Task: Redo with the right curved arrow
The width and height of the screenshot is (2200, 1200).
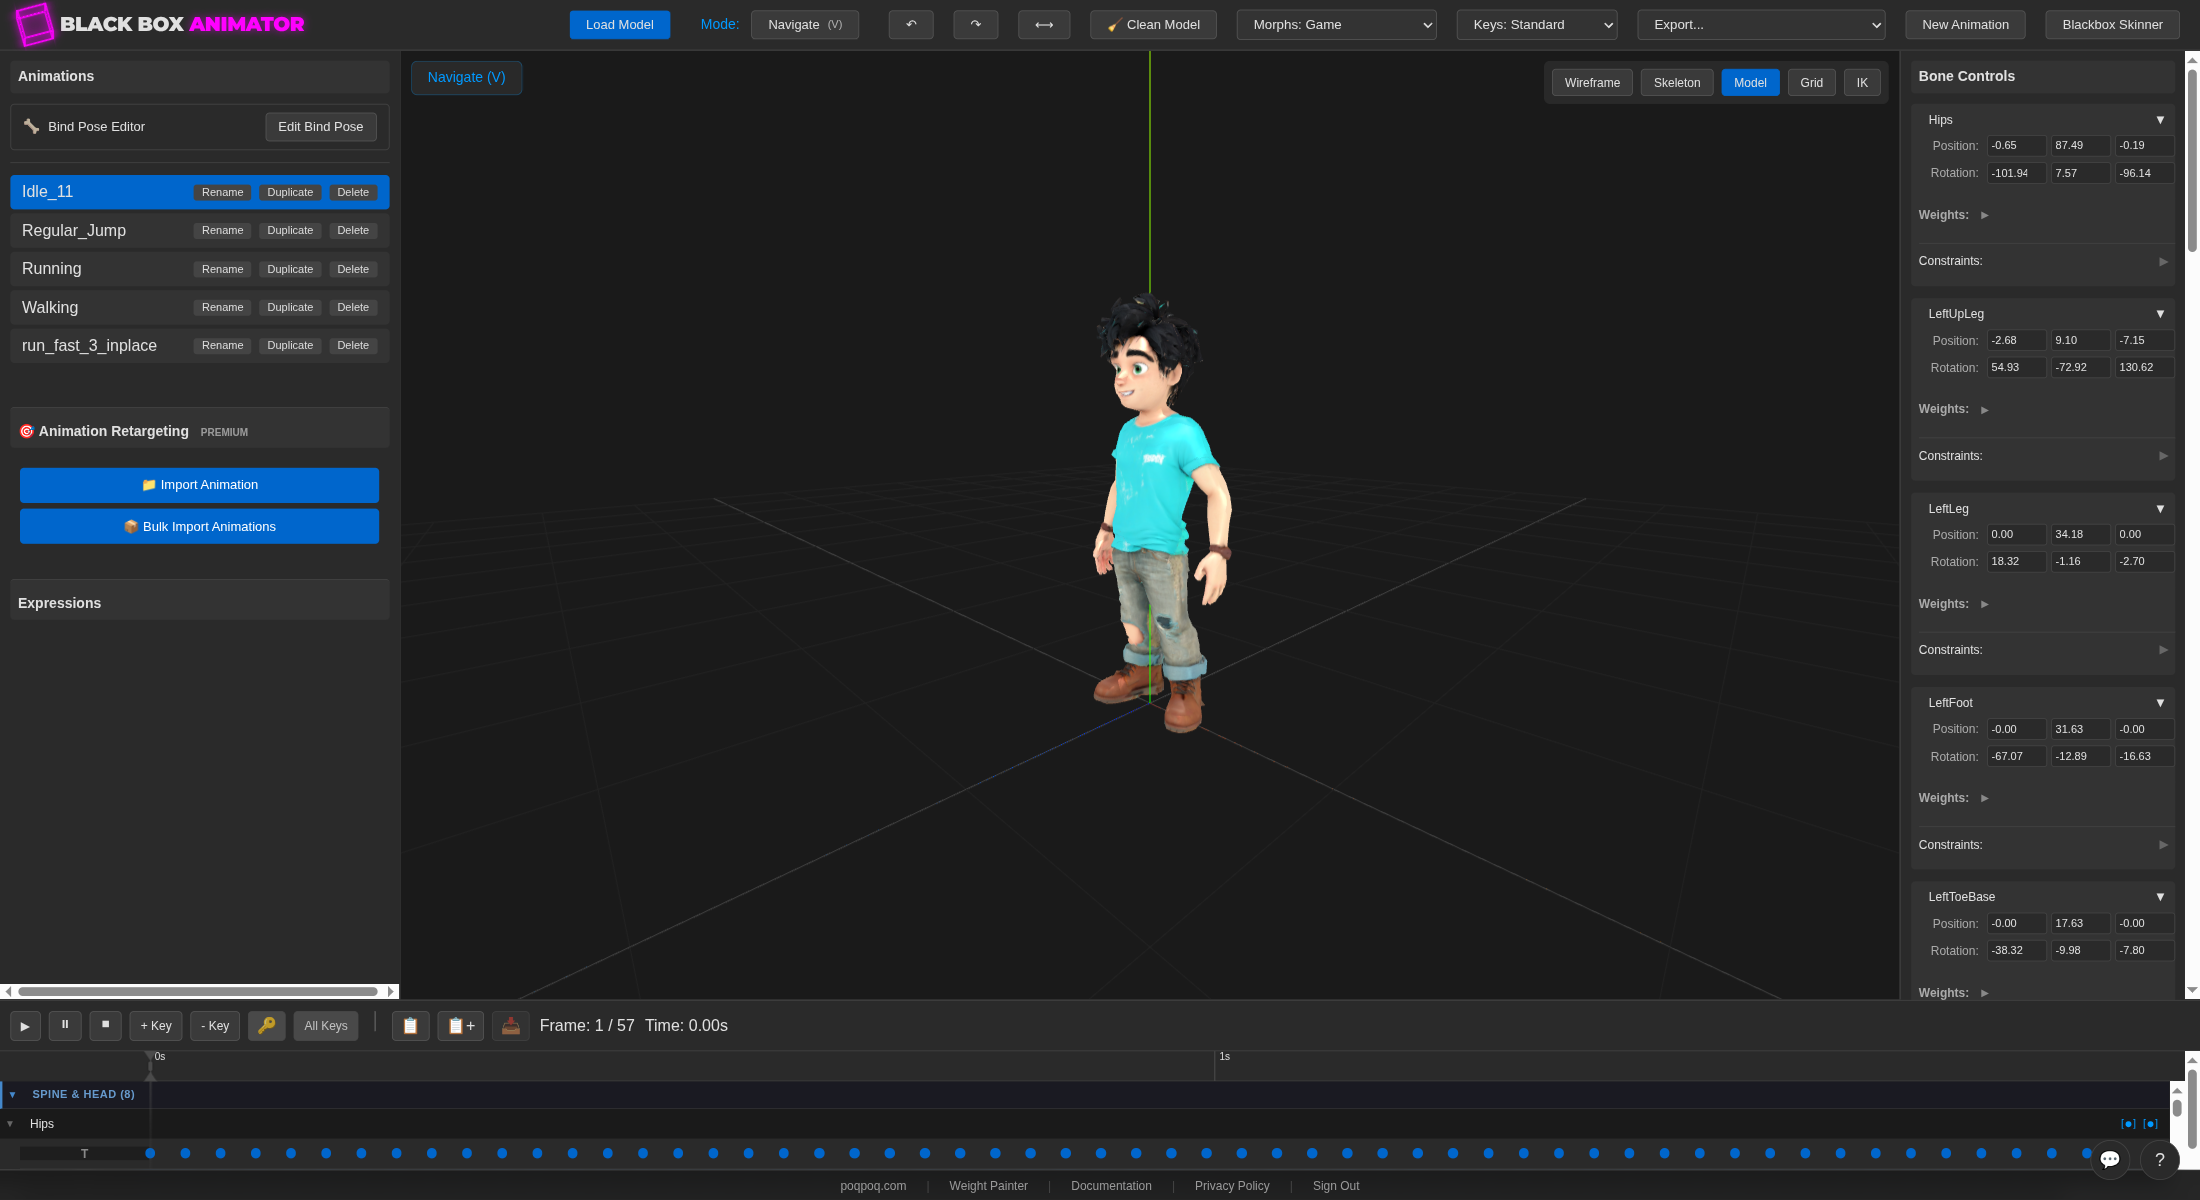Action: pyautogui.click(x=976, y=25)
